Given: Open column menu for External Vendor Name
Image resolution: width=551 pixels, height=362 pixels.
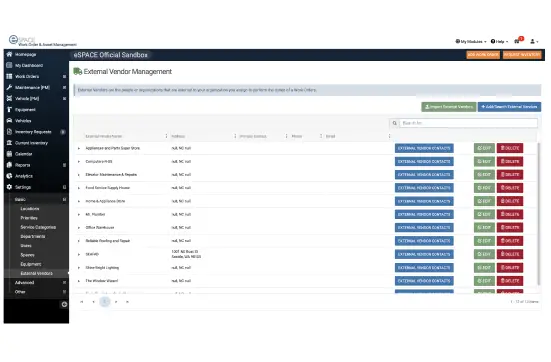Looking at the screenshot, I should tap(166, 136).
